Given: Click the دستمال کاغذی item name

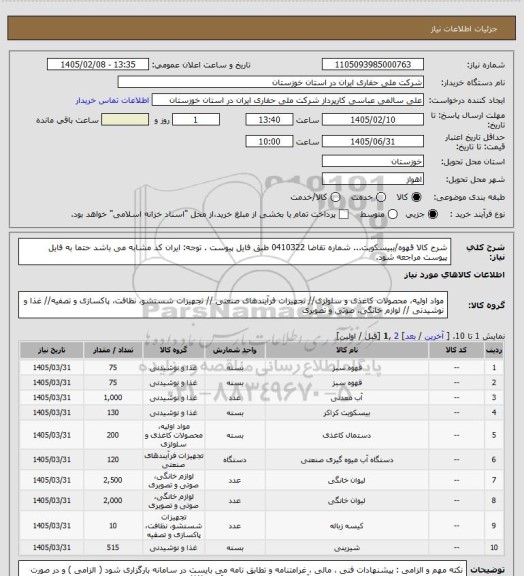Looking at the screenshot, I should [347, 435].
